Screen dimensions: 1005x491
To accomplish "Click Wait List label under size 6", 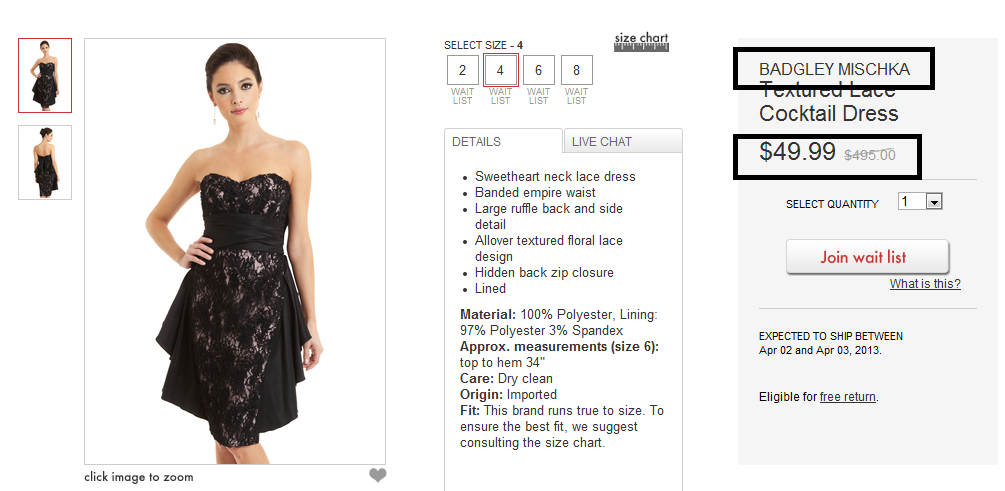I will pyautogui.click(x=538, y=96).
